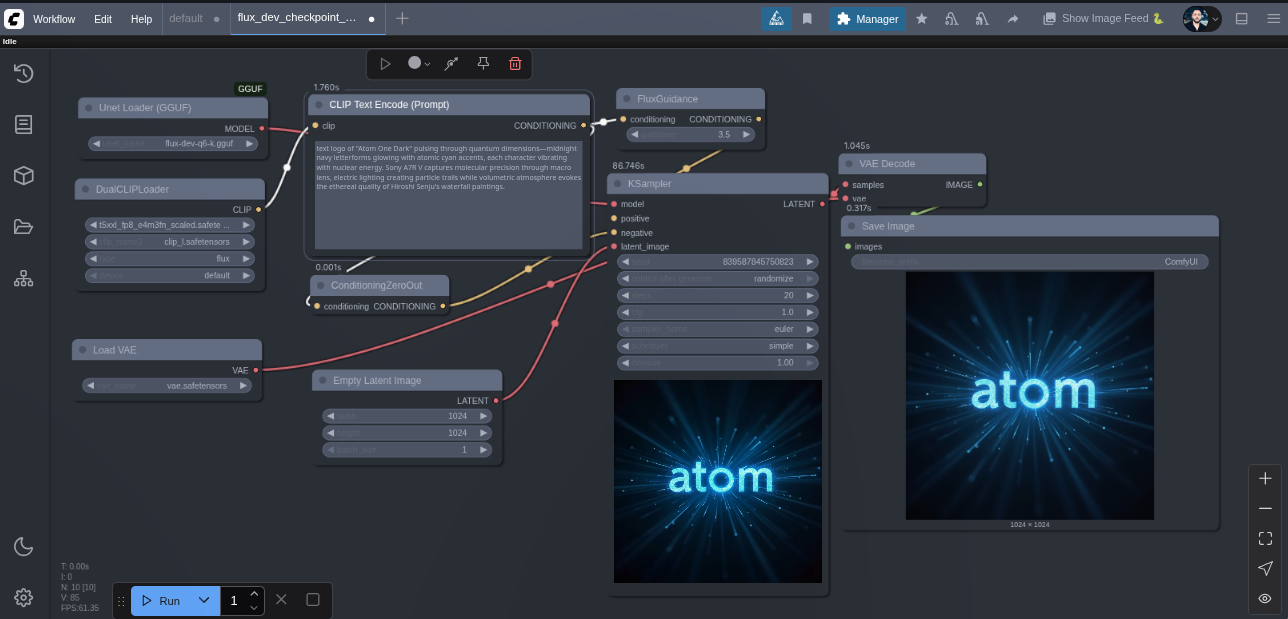Image resolution: width=1288 pixels, height=619 pixels.
Task: Click the delete trash icon in selection toolbar
Action: 515,64
